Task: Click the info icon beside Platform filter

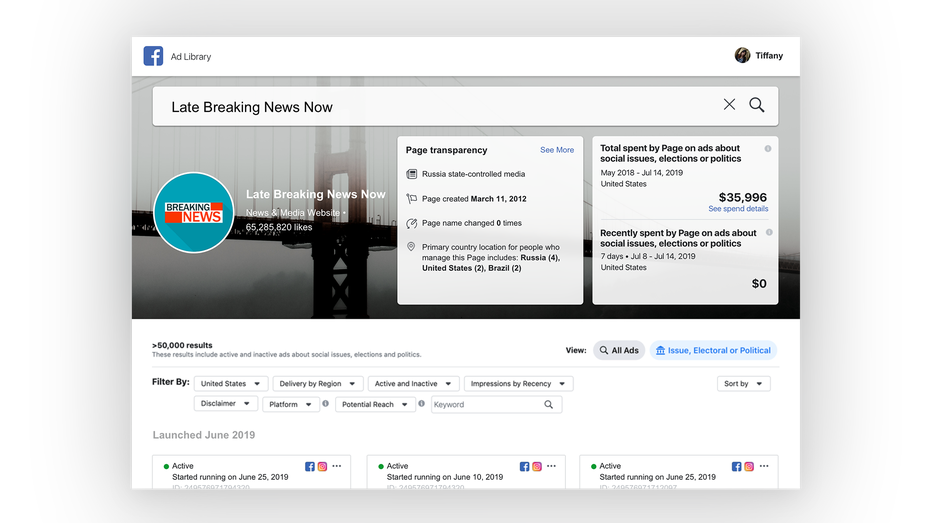Action: pyautogui.click(x=325, y=404)
